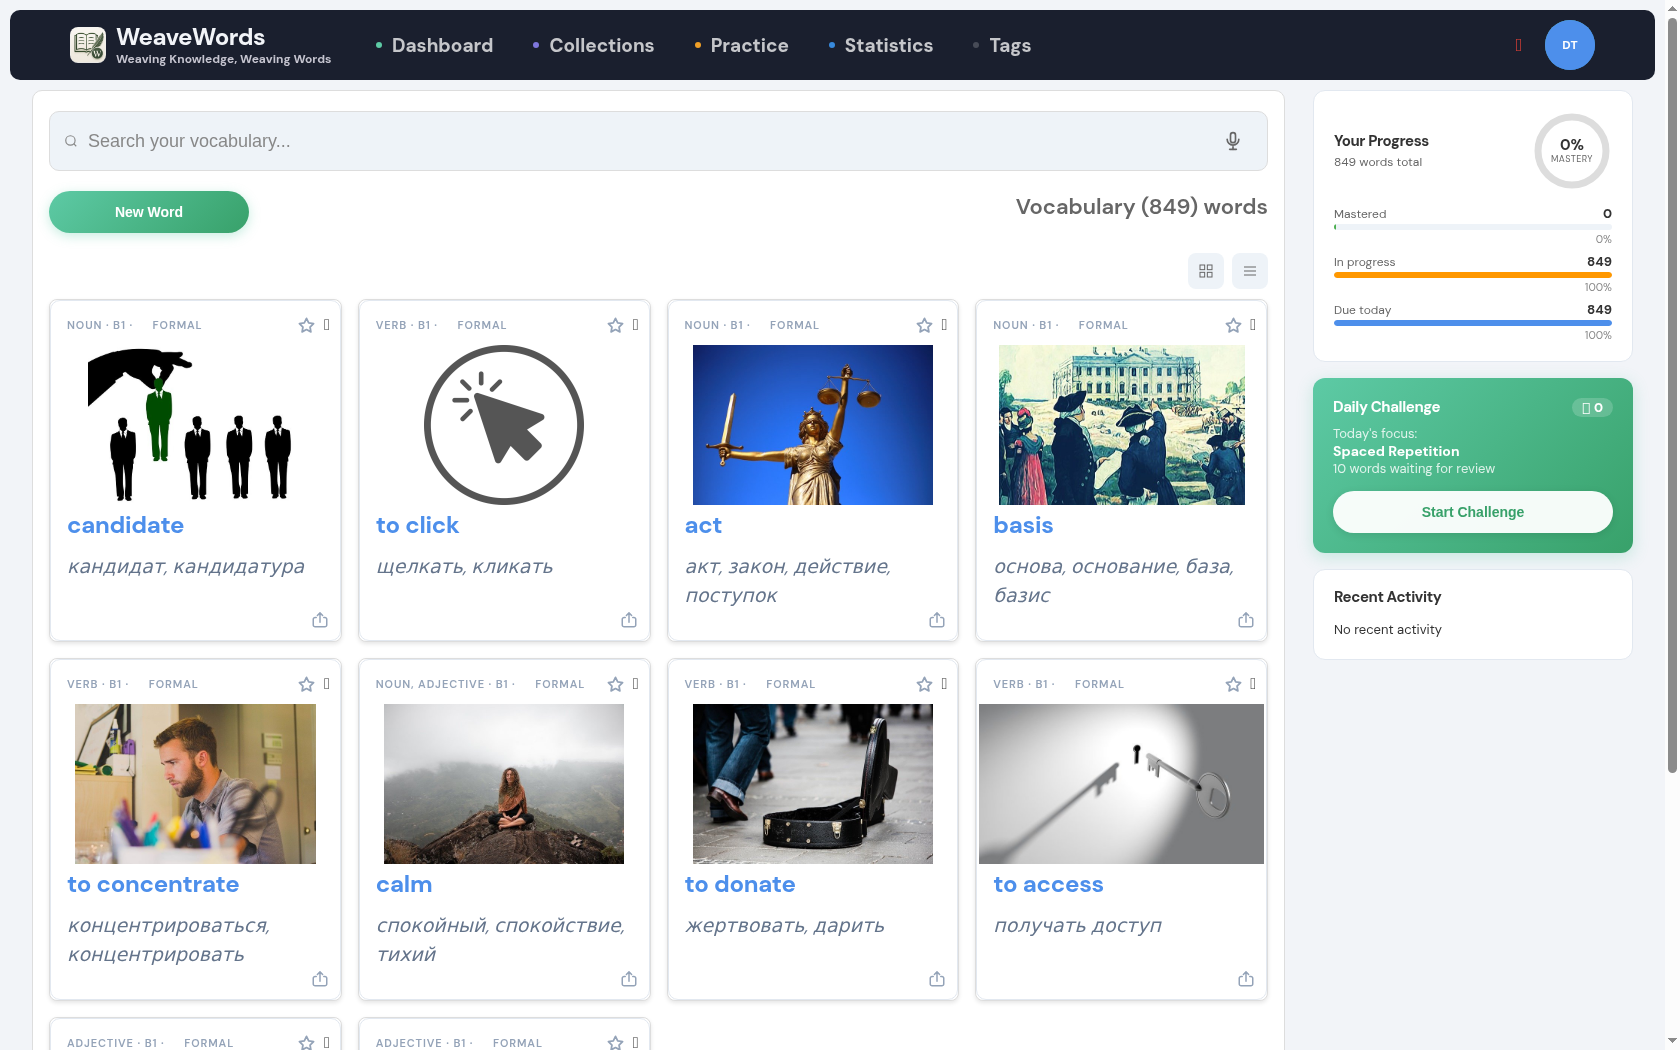Open the word to concentrate
The width and height of the screenshot is (1680, 1050).
tap(153, 884)
